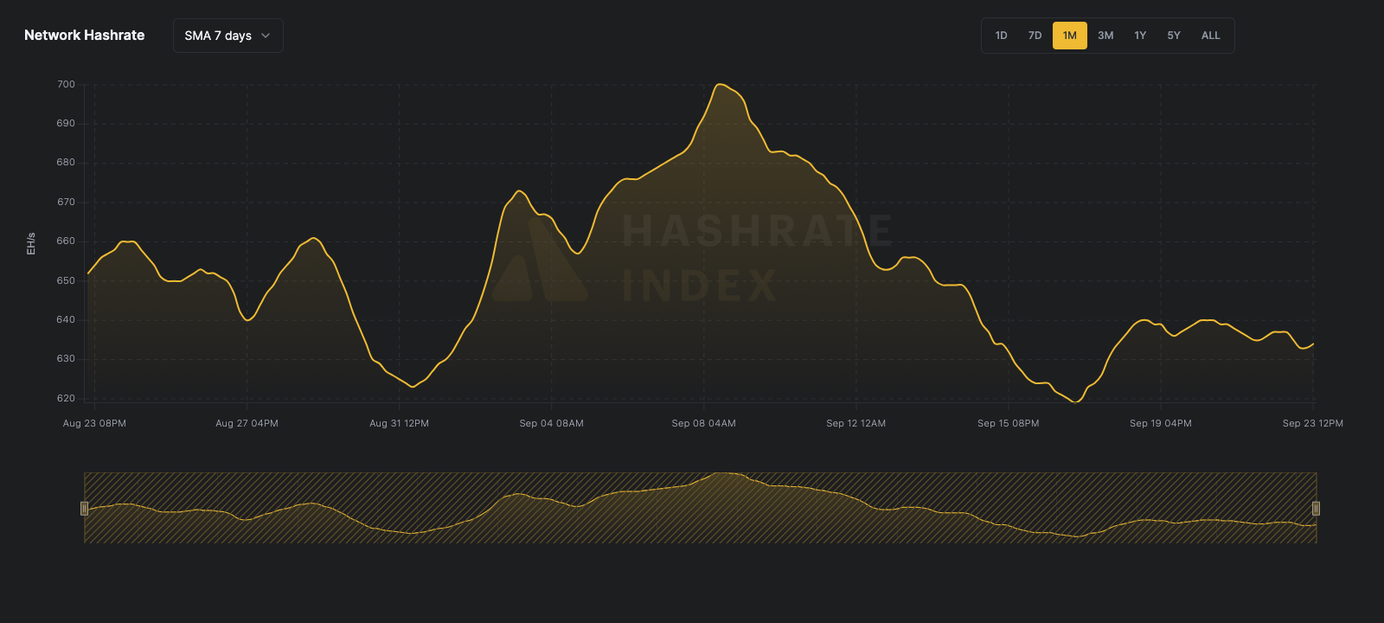The width and height of the screenshot is (1384, 623).
Task: Click the 690 y-axis value
Action: click(x=66, y=123)
